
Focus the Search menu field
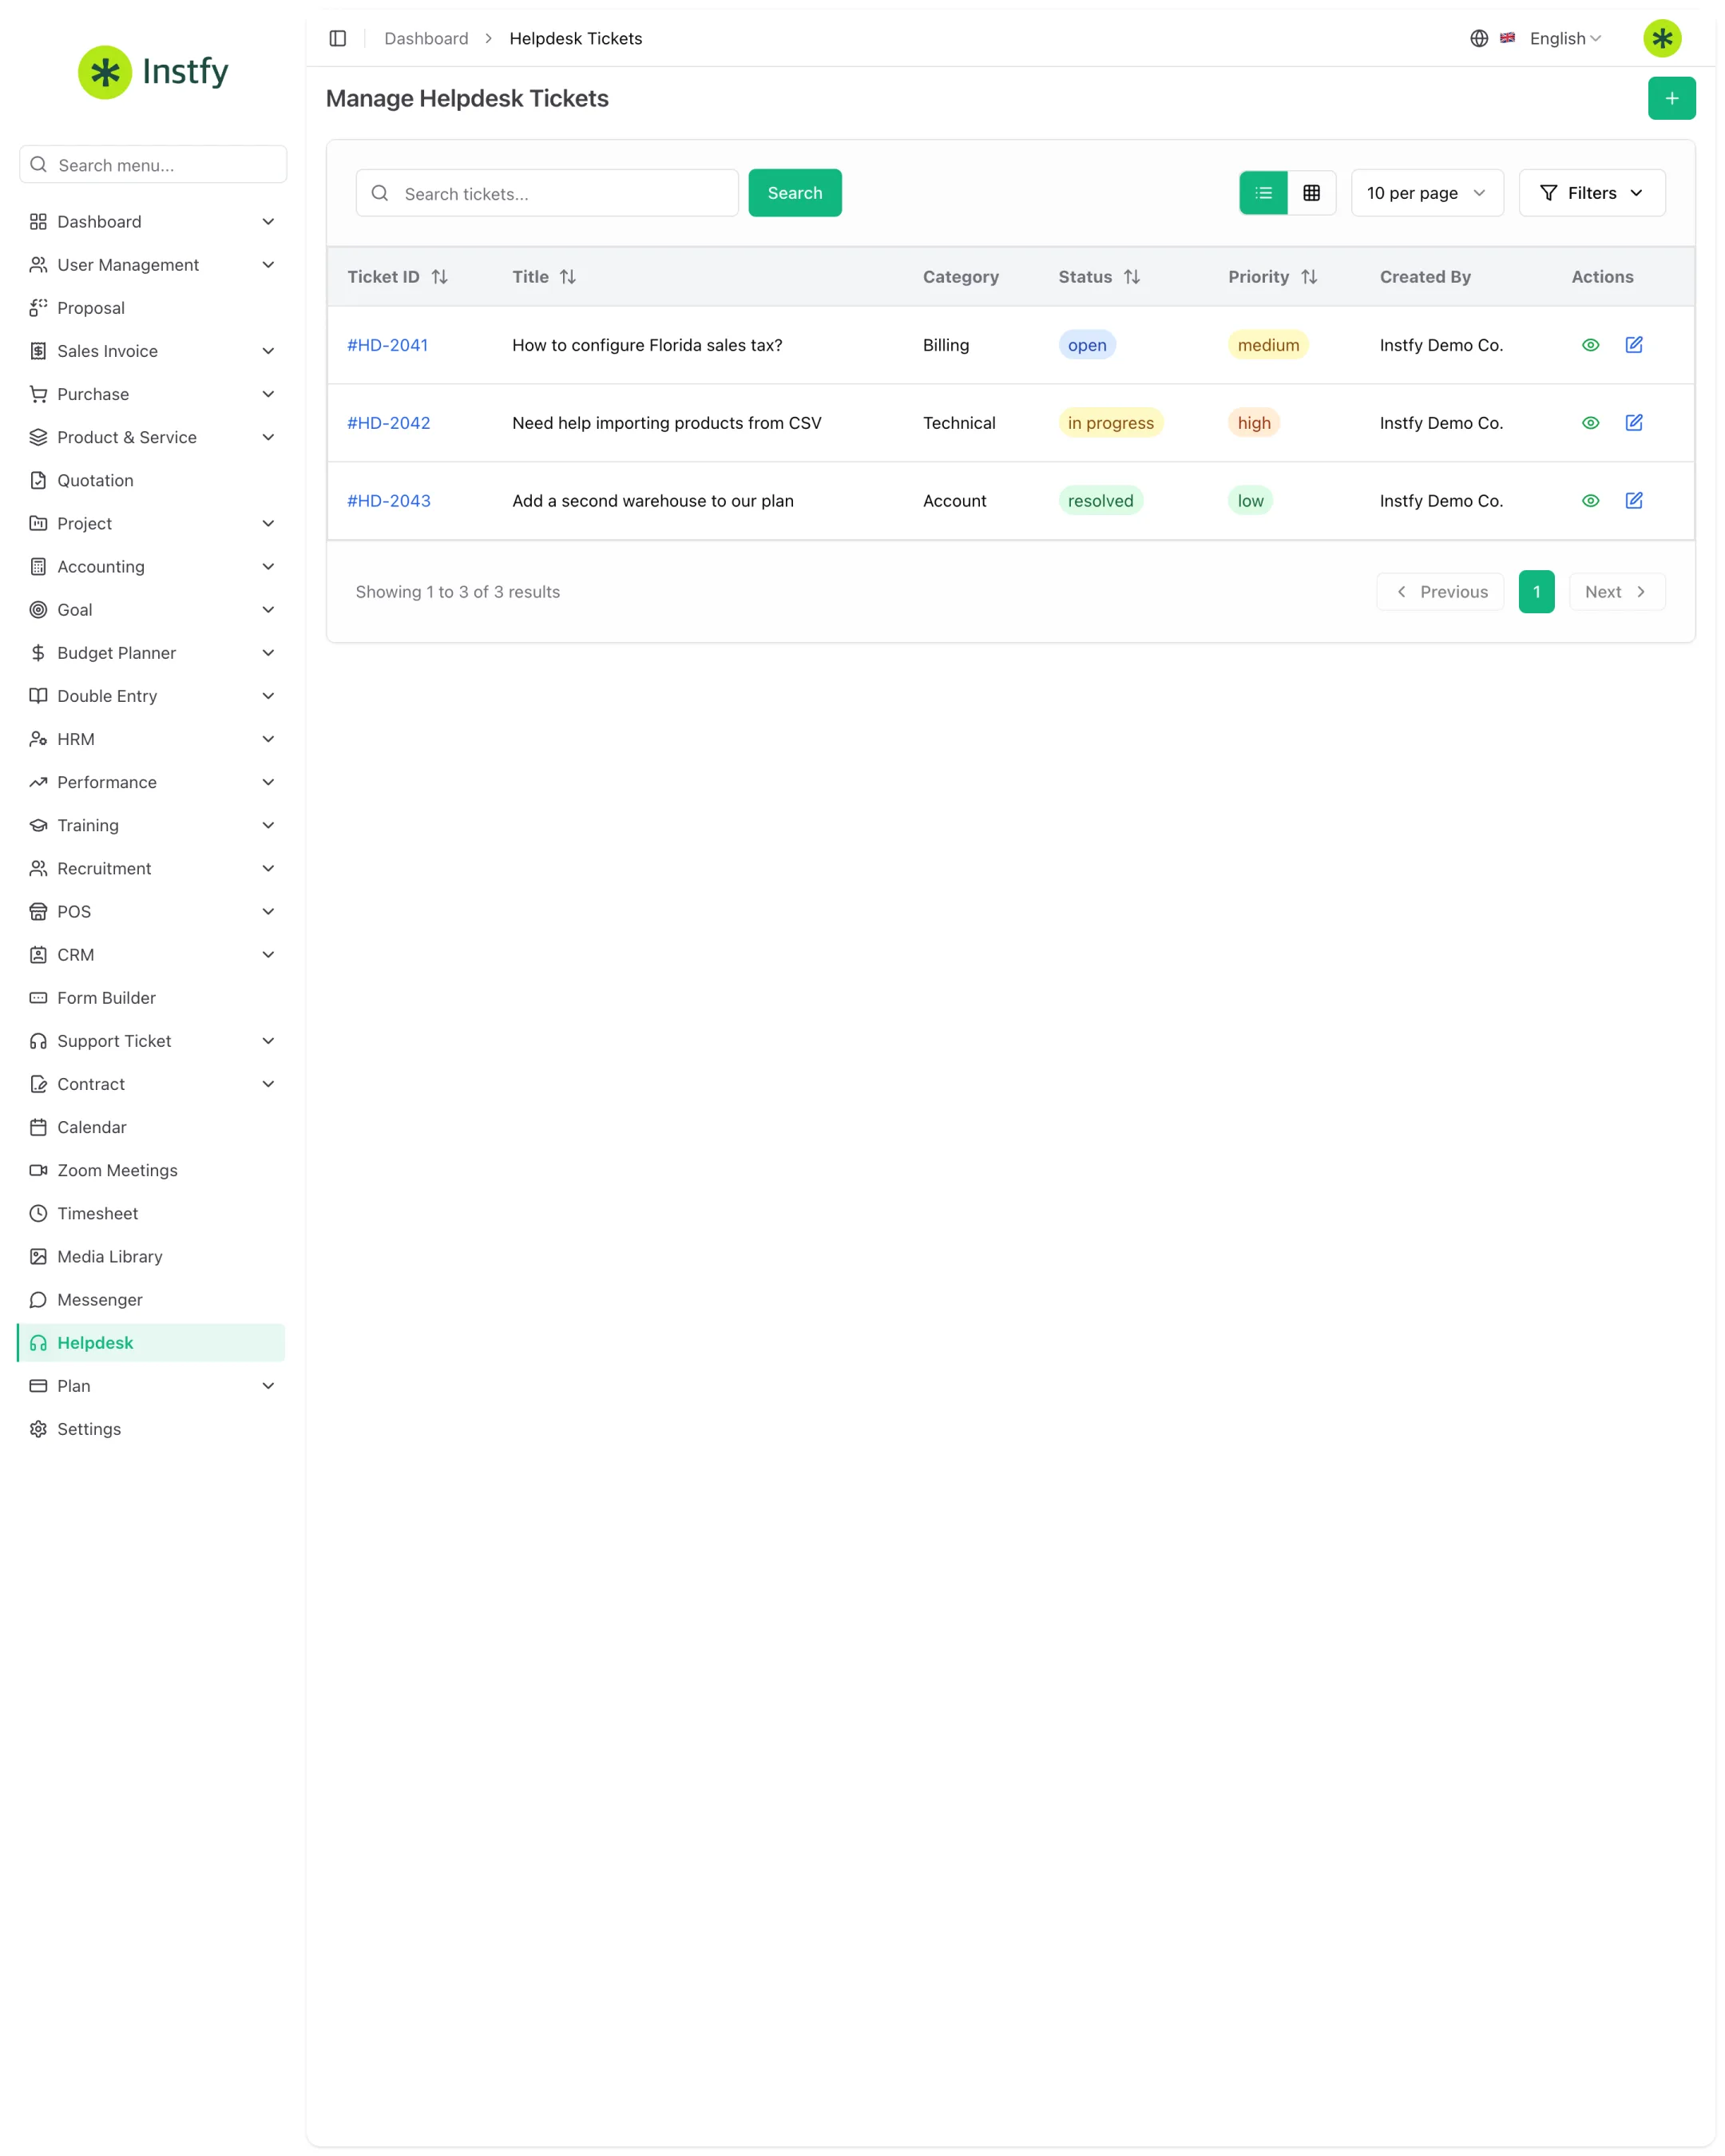pyautogui.click(x=152, y=165)
